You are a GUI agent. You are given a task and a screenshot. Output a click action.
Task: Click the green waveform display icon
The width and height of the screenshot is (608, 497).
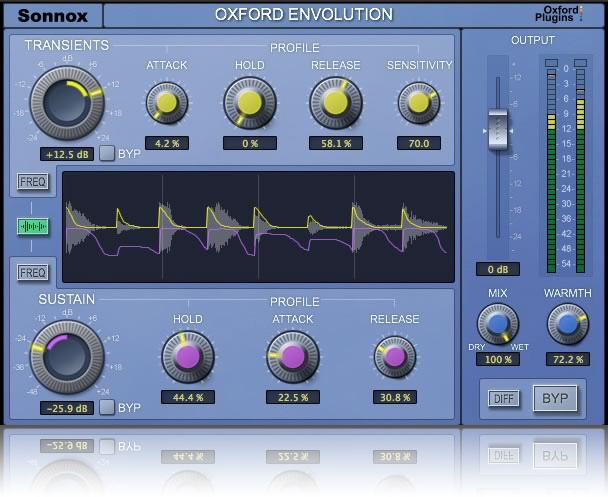coord(32,227)
